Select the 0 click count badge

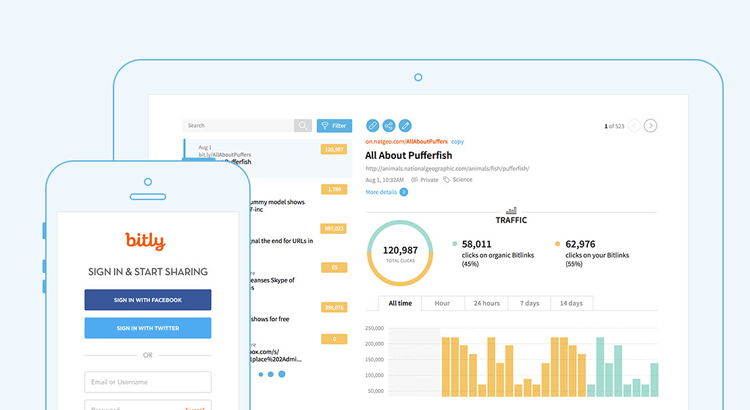click(334, 339)
